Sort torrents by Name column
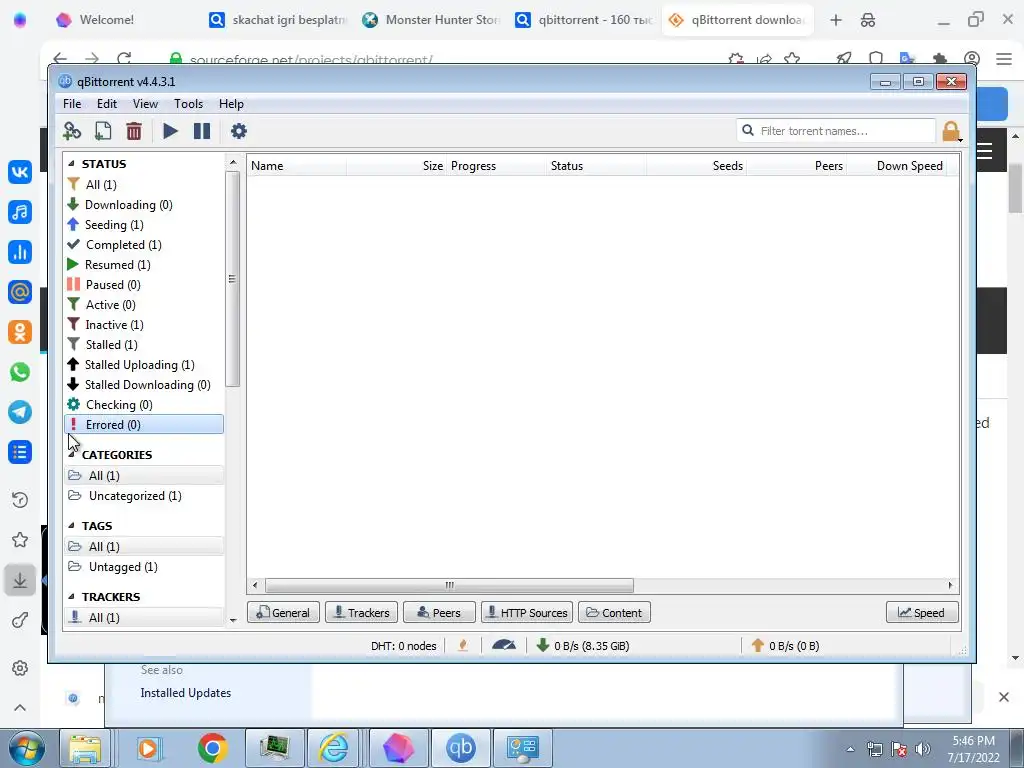 click(x=297, y=166)
